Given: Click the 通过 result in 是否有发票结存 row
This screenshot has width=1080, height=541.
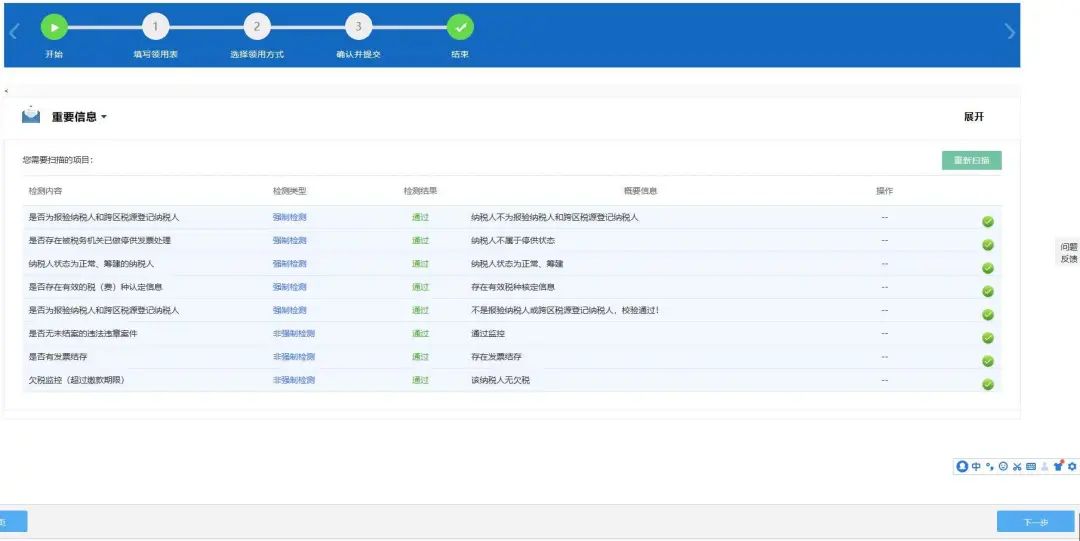Looking at the screenshot, I should pos(420,357).
